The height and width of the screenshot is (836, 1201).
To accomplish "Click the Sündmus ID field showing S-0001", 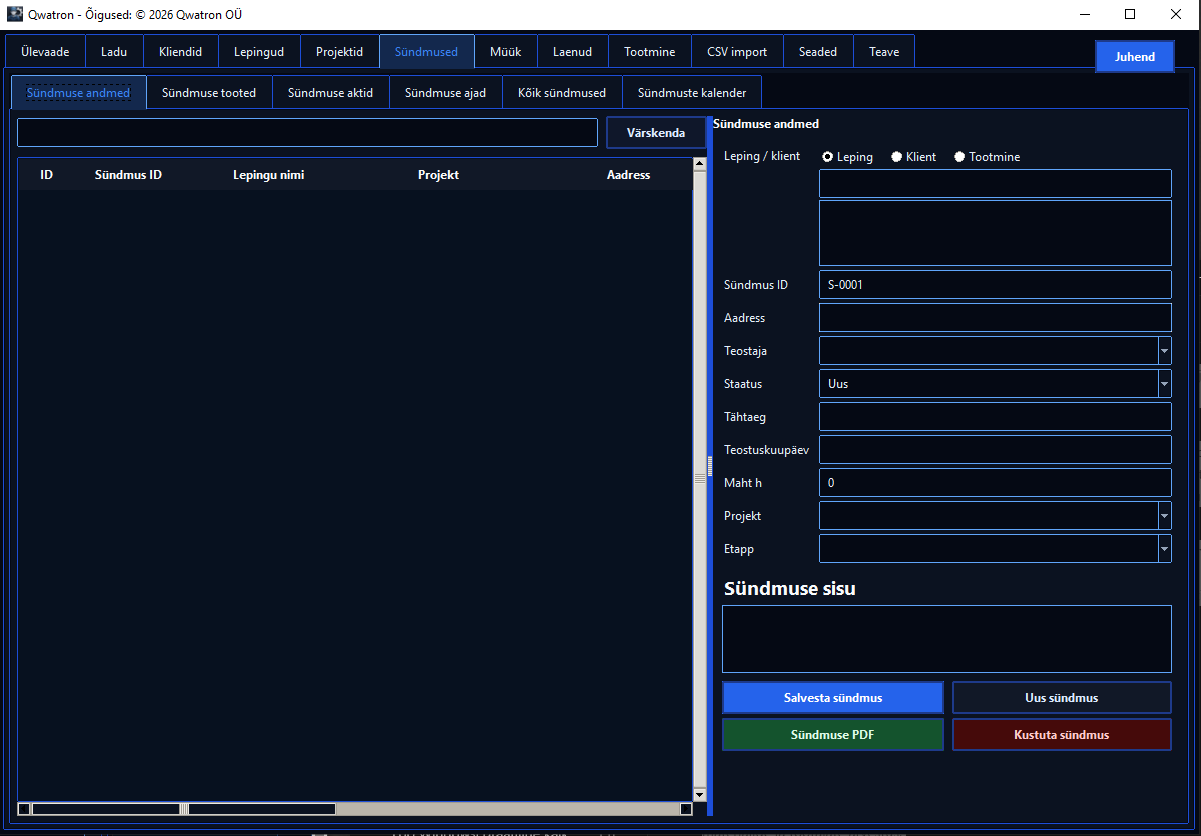I will (995, 285).
